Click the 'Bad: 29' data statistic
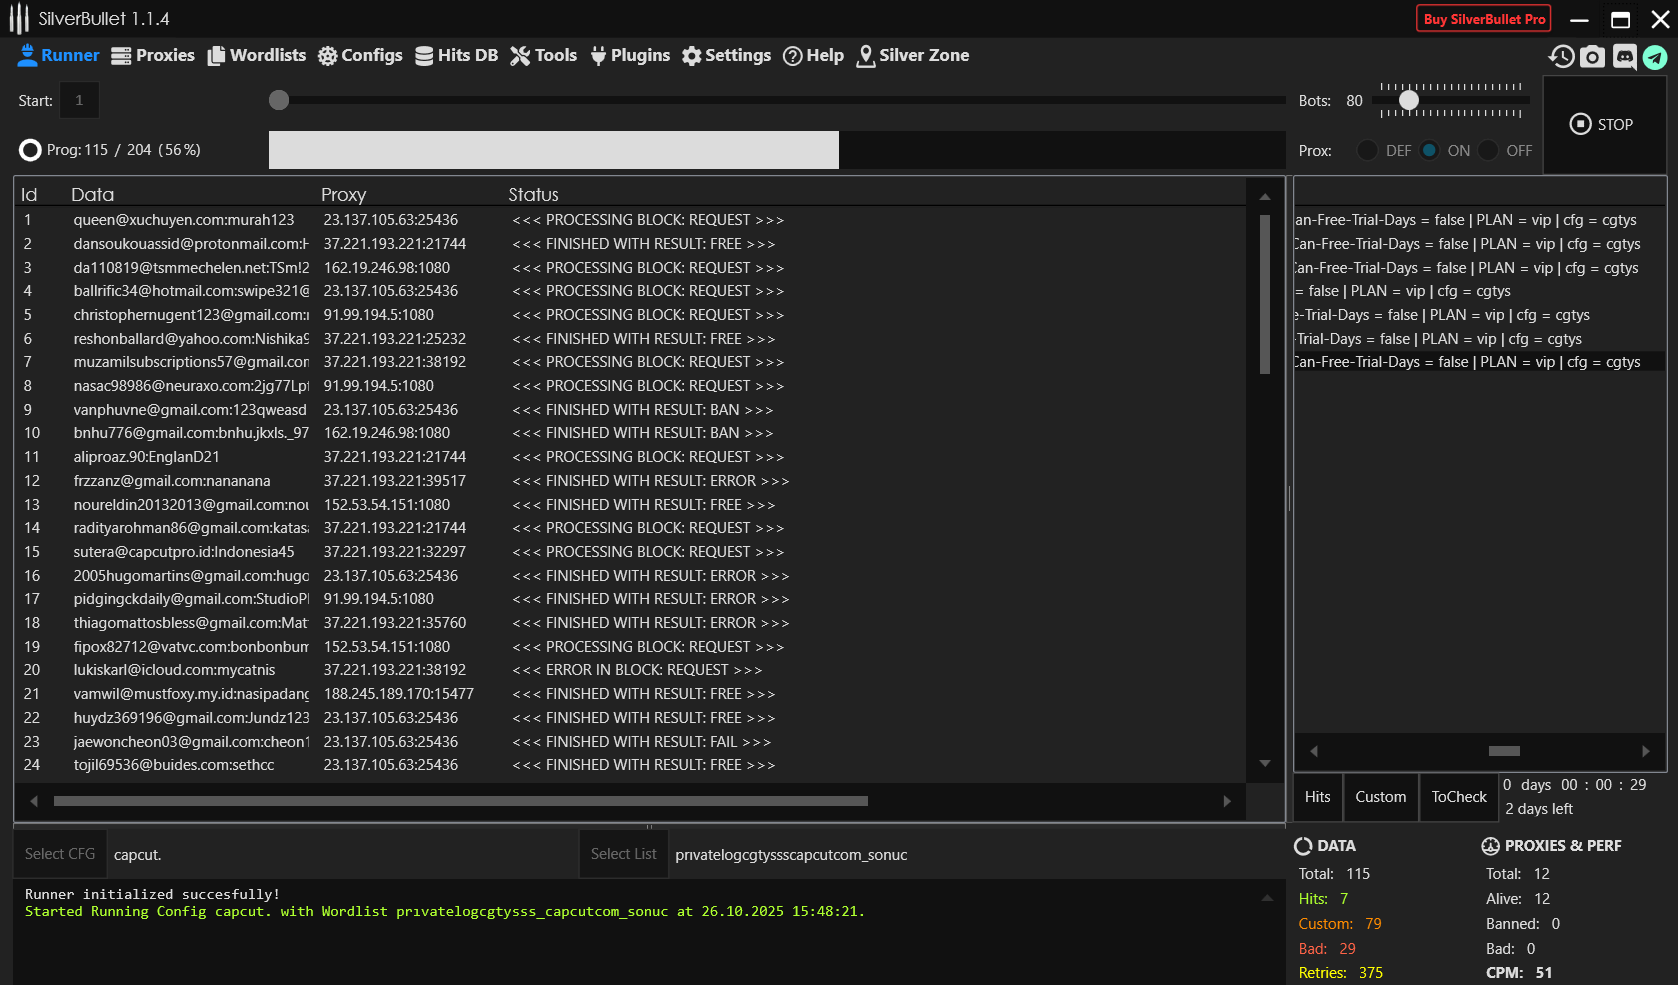This screenshot has width=1678, height=985. (1327, 949)
